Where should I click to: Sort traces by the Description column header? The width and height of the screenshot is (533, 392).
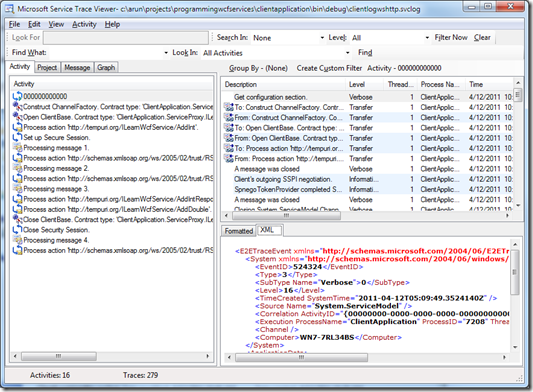[x=283, y=84]
